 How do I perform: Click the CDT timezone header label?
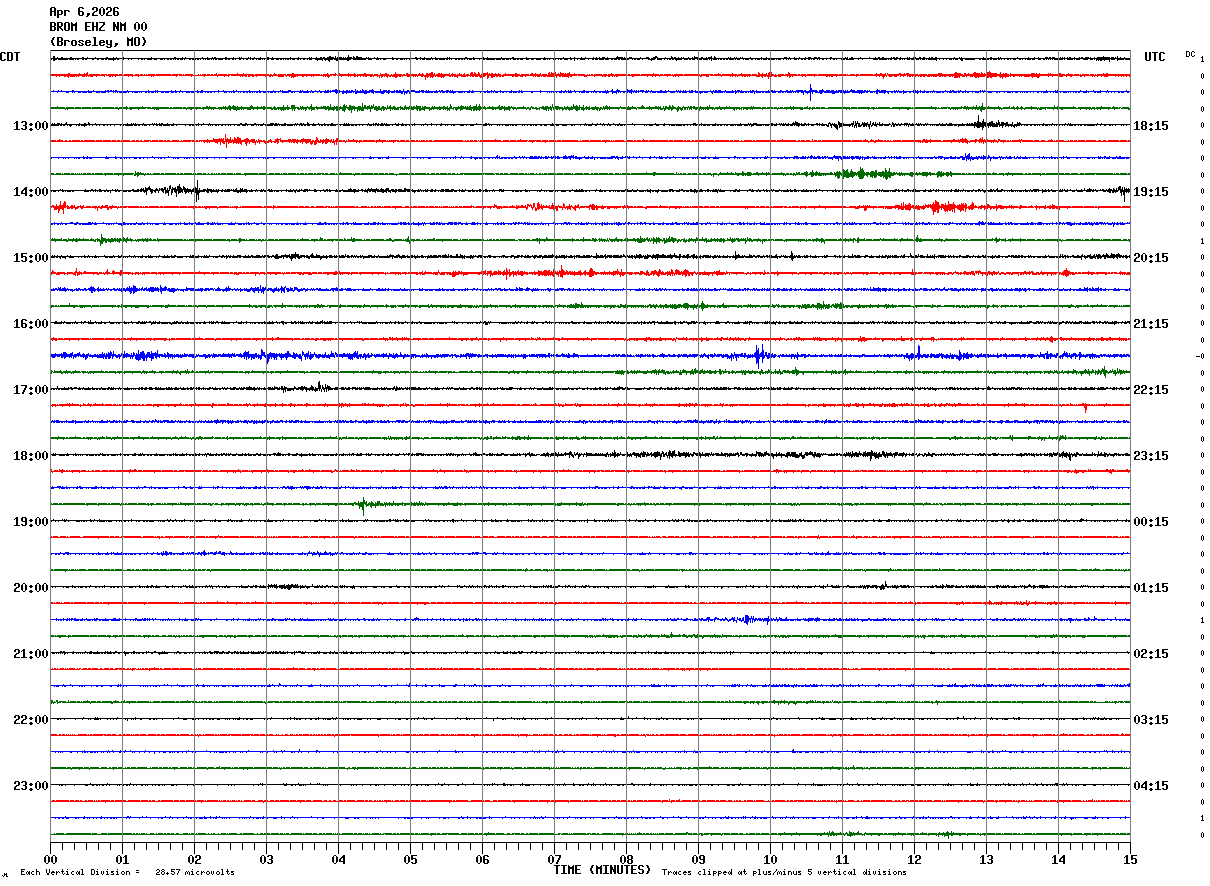pos(10,57)
